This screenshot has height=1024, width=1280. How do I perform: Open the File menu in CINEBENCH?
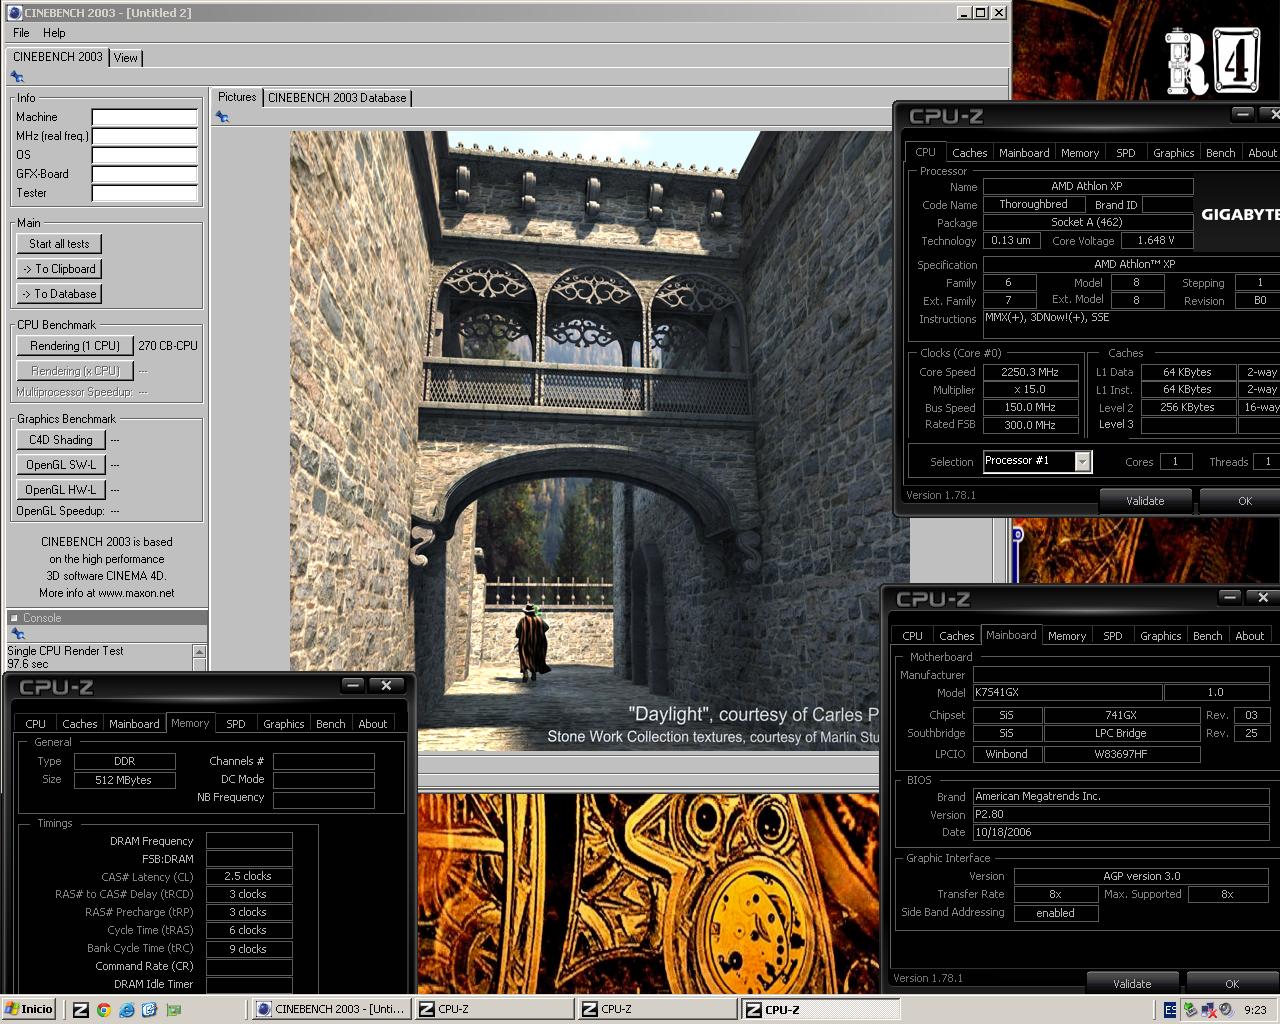(21, 33)
